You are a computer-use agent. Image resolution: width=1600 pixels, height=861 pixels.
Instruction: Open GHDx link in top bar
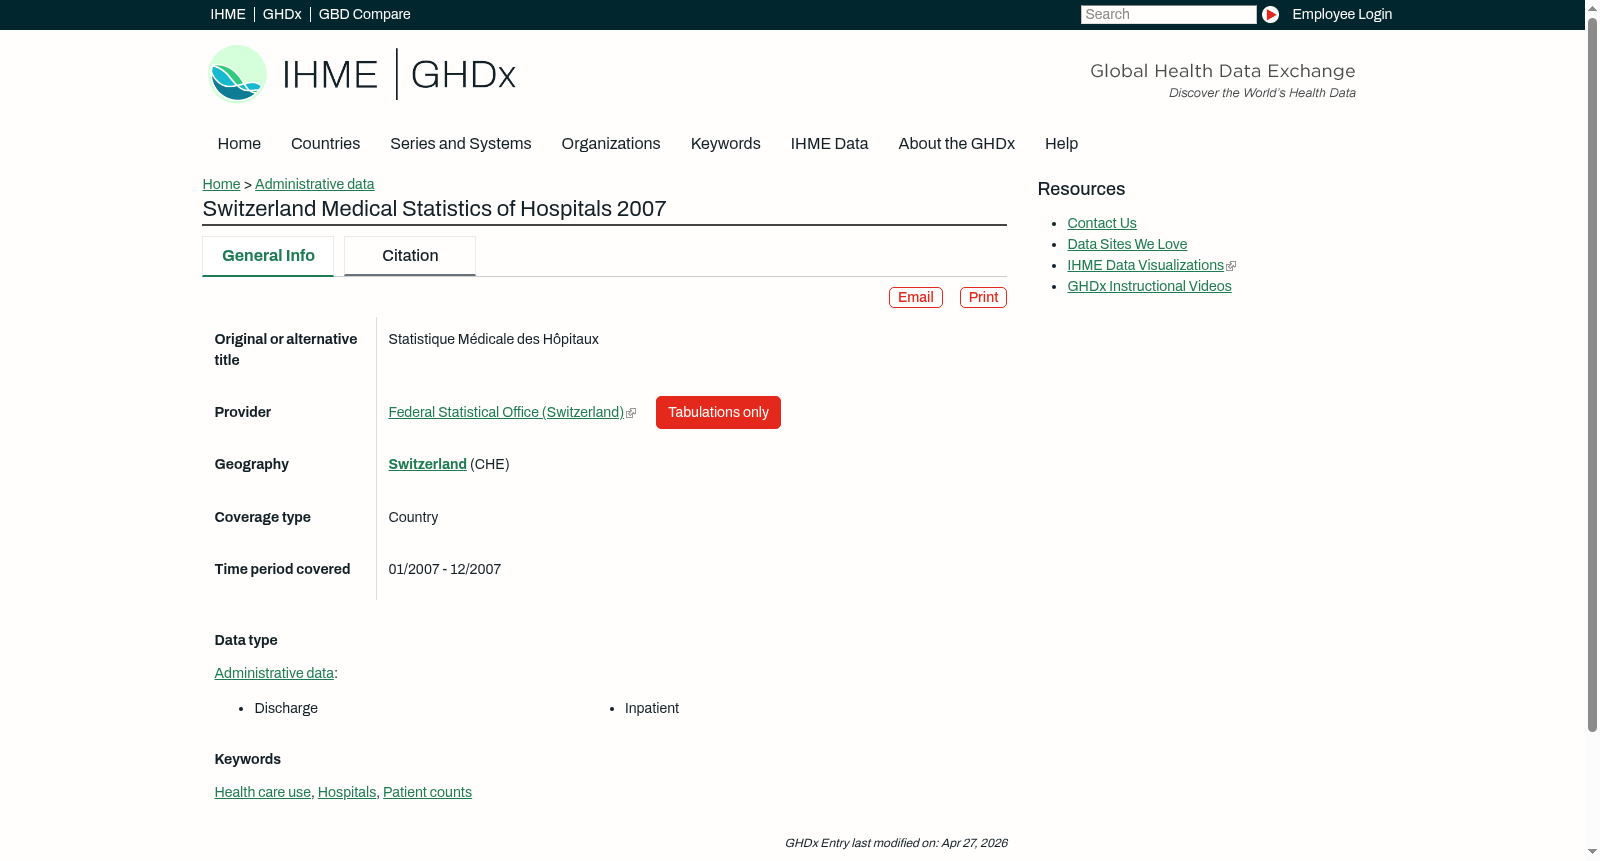pos(282,14)
